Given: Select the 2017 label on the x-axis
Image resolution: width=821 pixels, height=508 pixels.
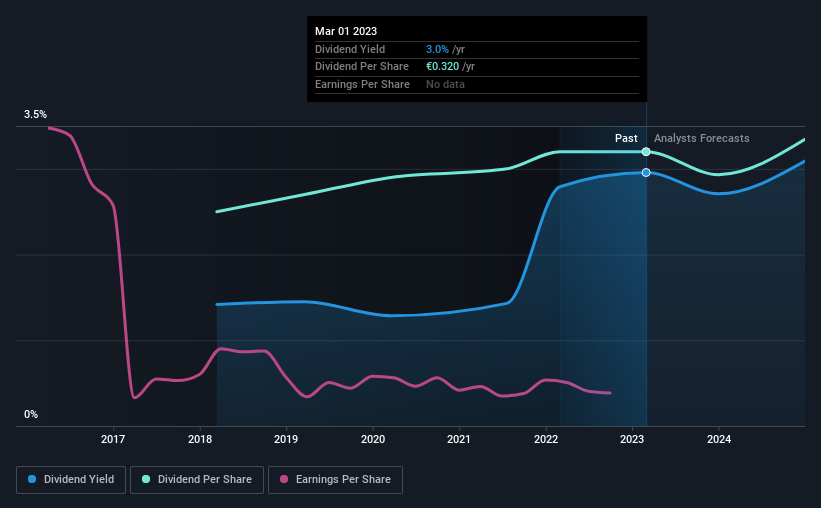Looking at the screenshot, I should pos(113,439).
